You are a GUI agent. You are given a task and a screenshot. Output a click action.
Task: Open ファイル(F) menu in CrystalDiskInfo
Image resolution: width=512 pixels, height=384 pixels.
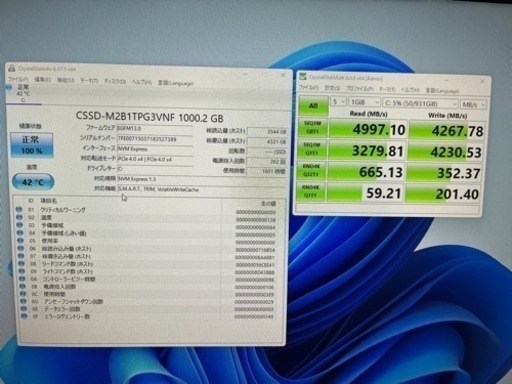pos(18,80)
